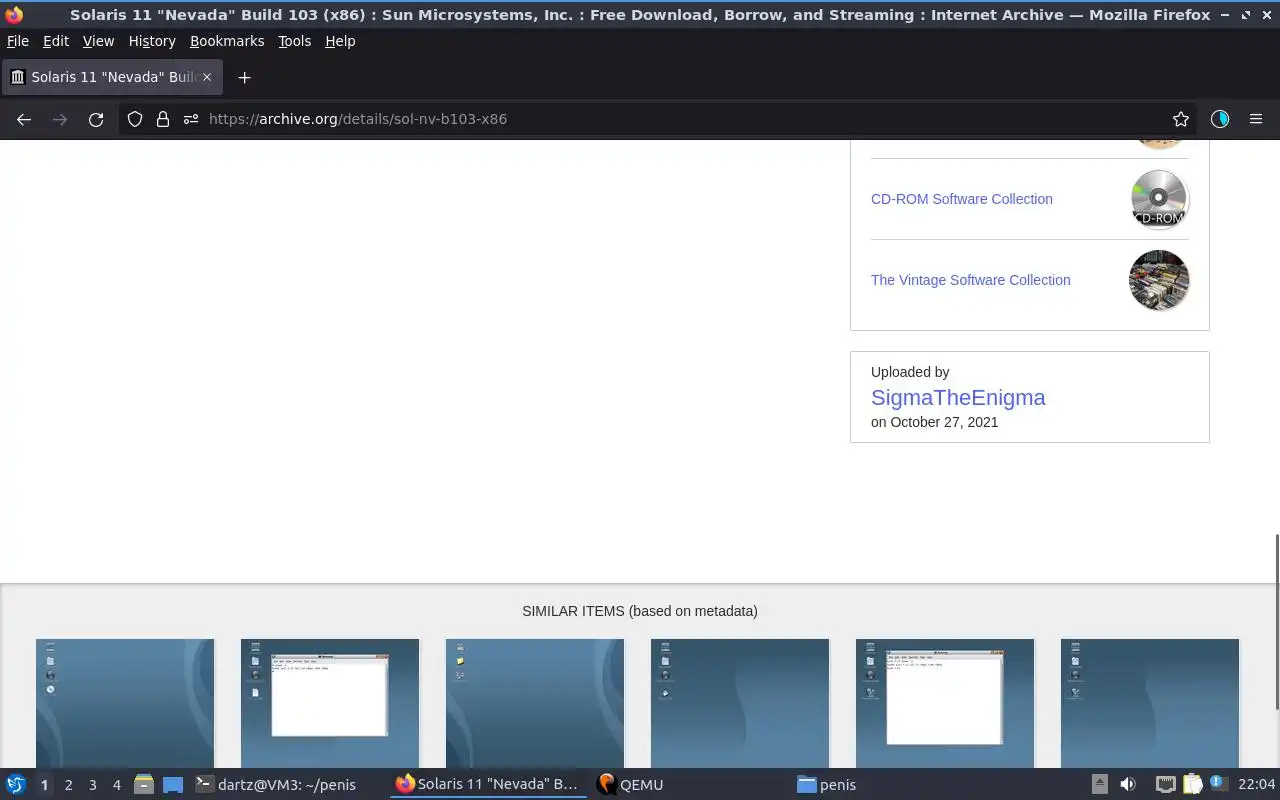Click the page vertical scrollbar thumb
This screenshot has width=1280, height=800.
1276,621
